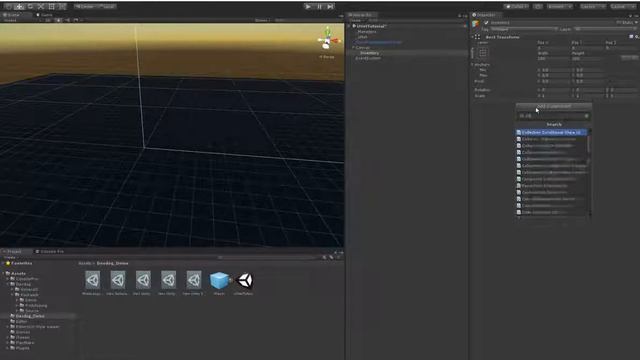Select the EventSystem object in the Hierarchy
Screen dimensions: 640x360
pyautogui.click(x=368, y=58)
